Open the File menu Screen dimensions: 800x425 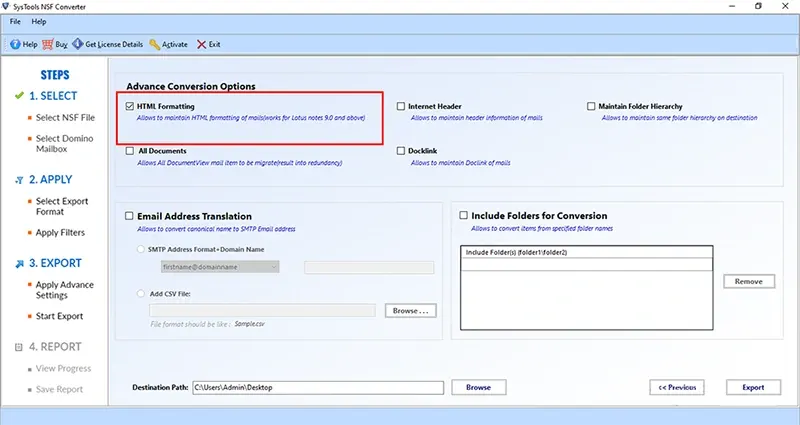pyautogui.click(x=15, y=21)
